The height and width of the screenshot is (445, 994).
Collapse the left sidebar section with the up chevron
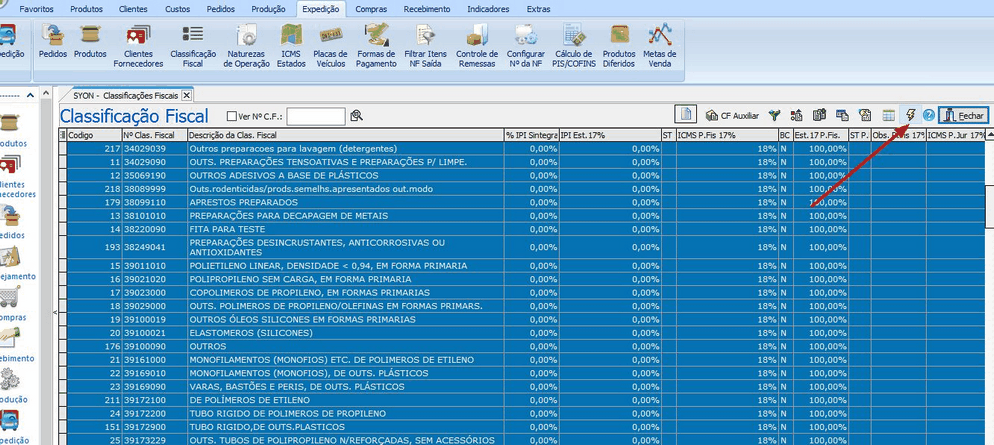[x=32, y=95]
